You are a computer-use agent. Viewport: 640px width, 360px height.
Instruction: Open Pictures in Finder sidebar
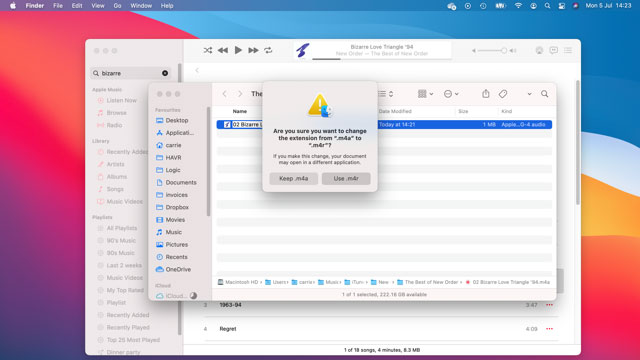point(176,244)
